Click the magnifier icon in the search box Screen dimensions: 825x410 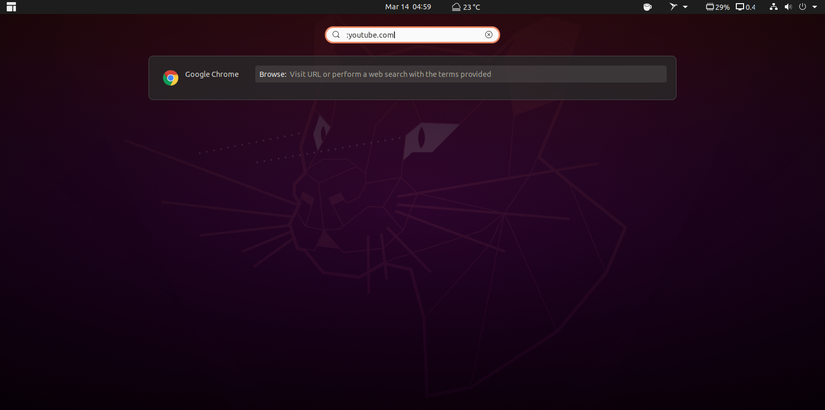pyautogui.click(x=336, y=35)
